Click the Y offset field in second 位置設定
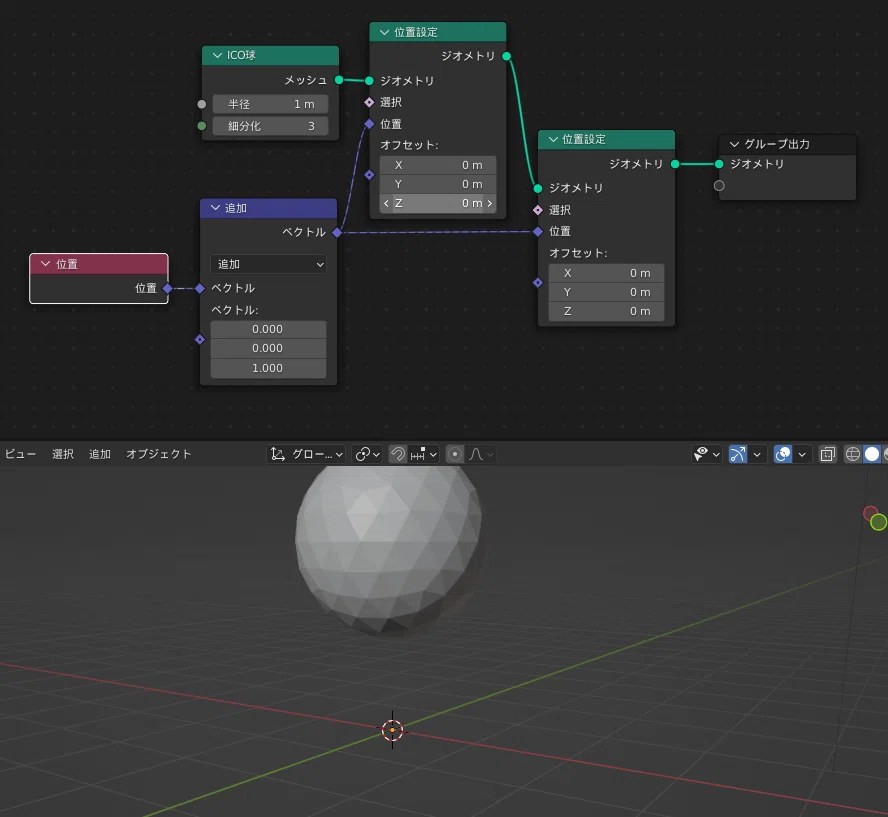The image size is (888, 817). pyautogui.click(x=606, y=292)
